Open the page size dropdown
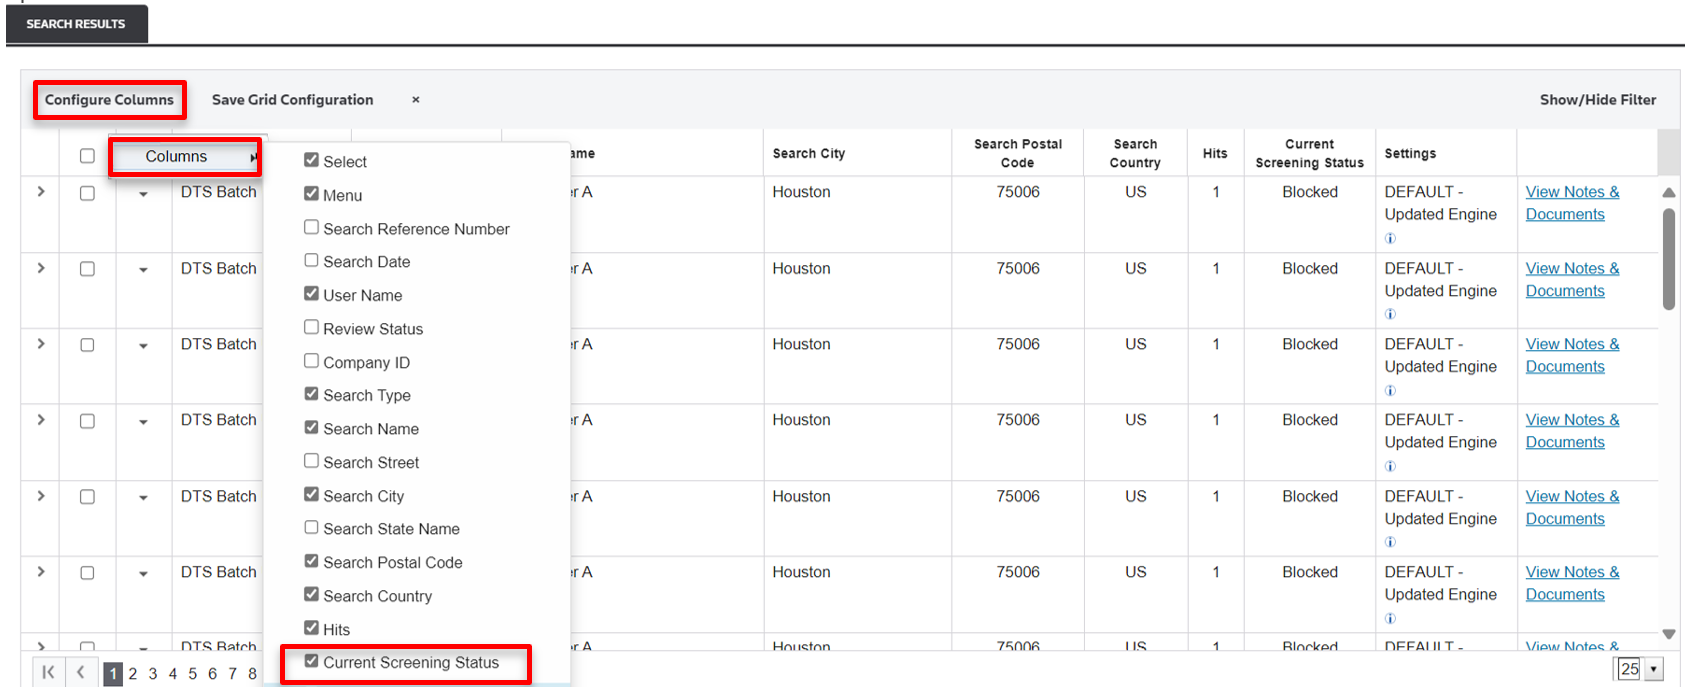The image size is (1685, 687). 1653,669
